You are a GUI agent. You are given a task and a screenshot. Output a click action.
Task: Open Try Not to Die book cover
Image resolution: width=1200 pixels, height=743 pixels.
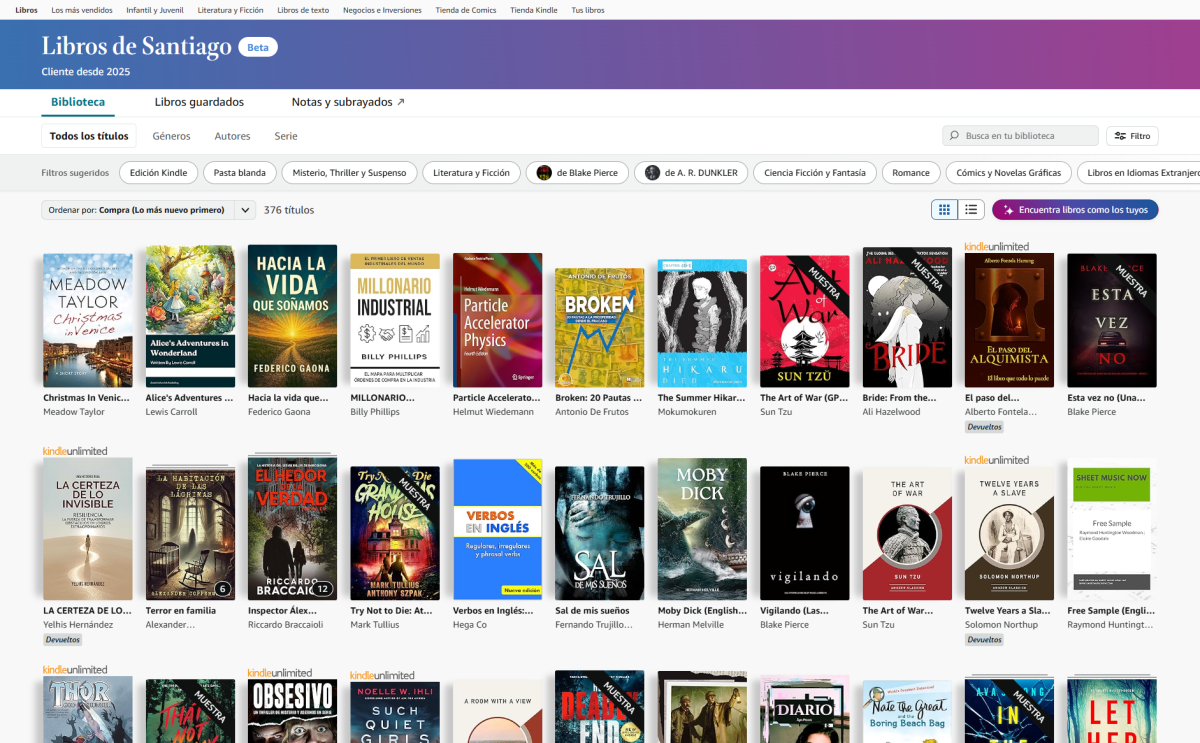tap(395, 533)
